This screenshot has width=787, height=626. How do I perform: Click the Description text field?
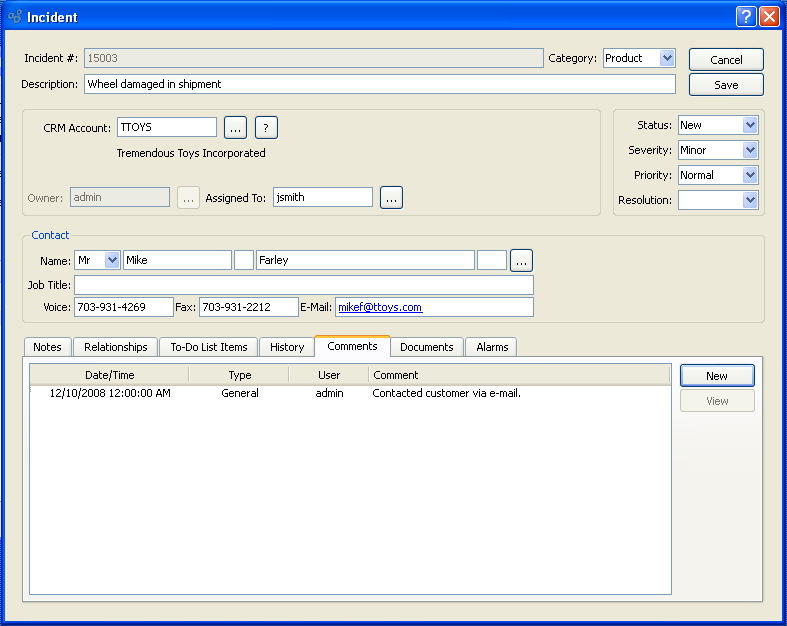[x=379, y=84]
